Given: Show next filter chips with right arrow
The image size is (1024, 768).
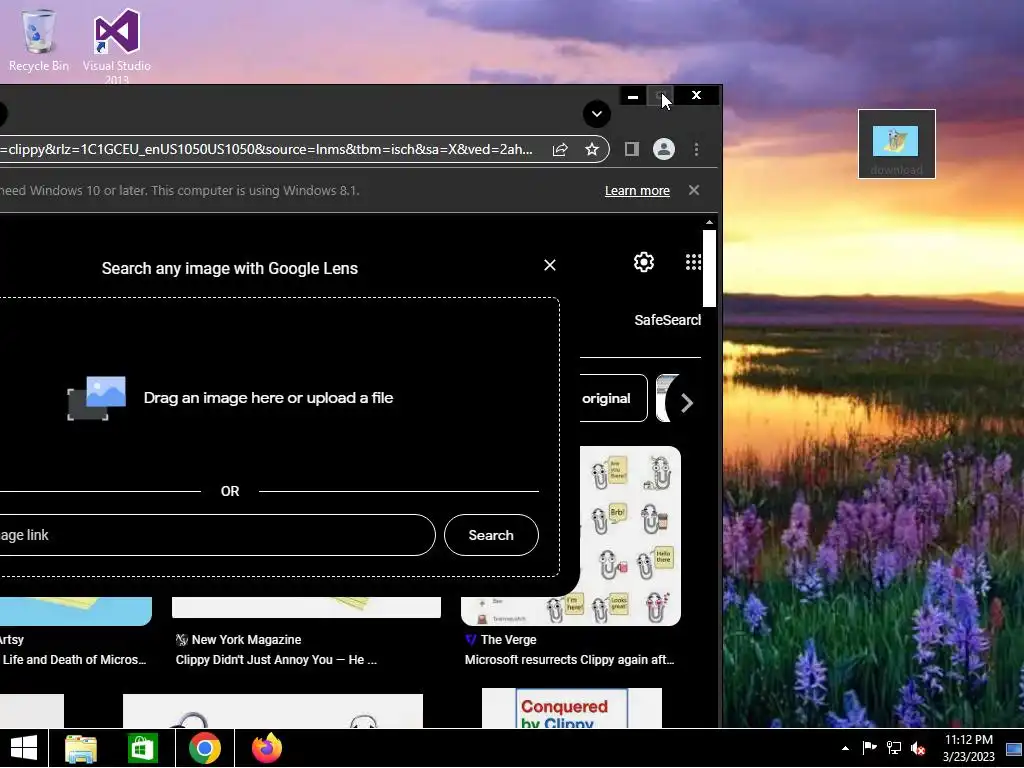Looking at the screenshot, I should [x=686, y=403].
